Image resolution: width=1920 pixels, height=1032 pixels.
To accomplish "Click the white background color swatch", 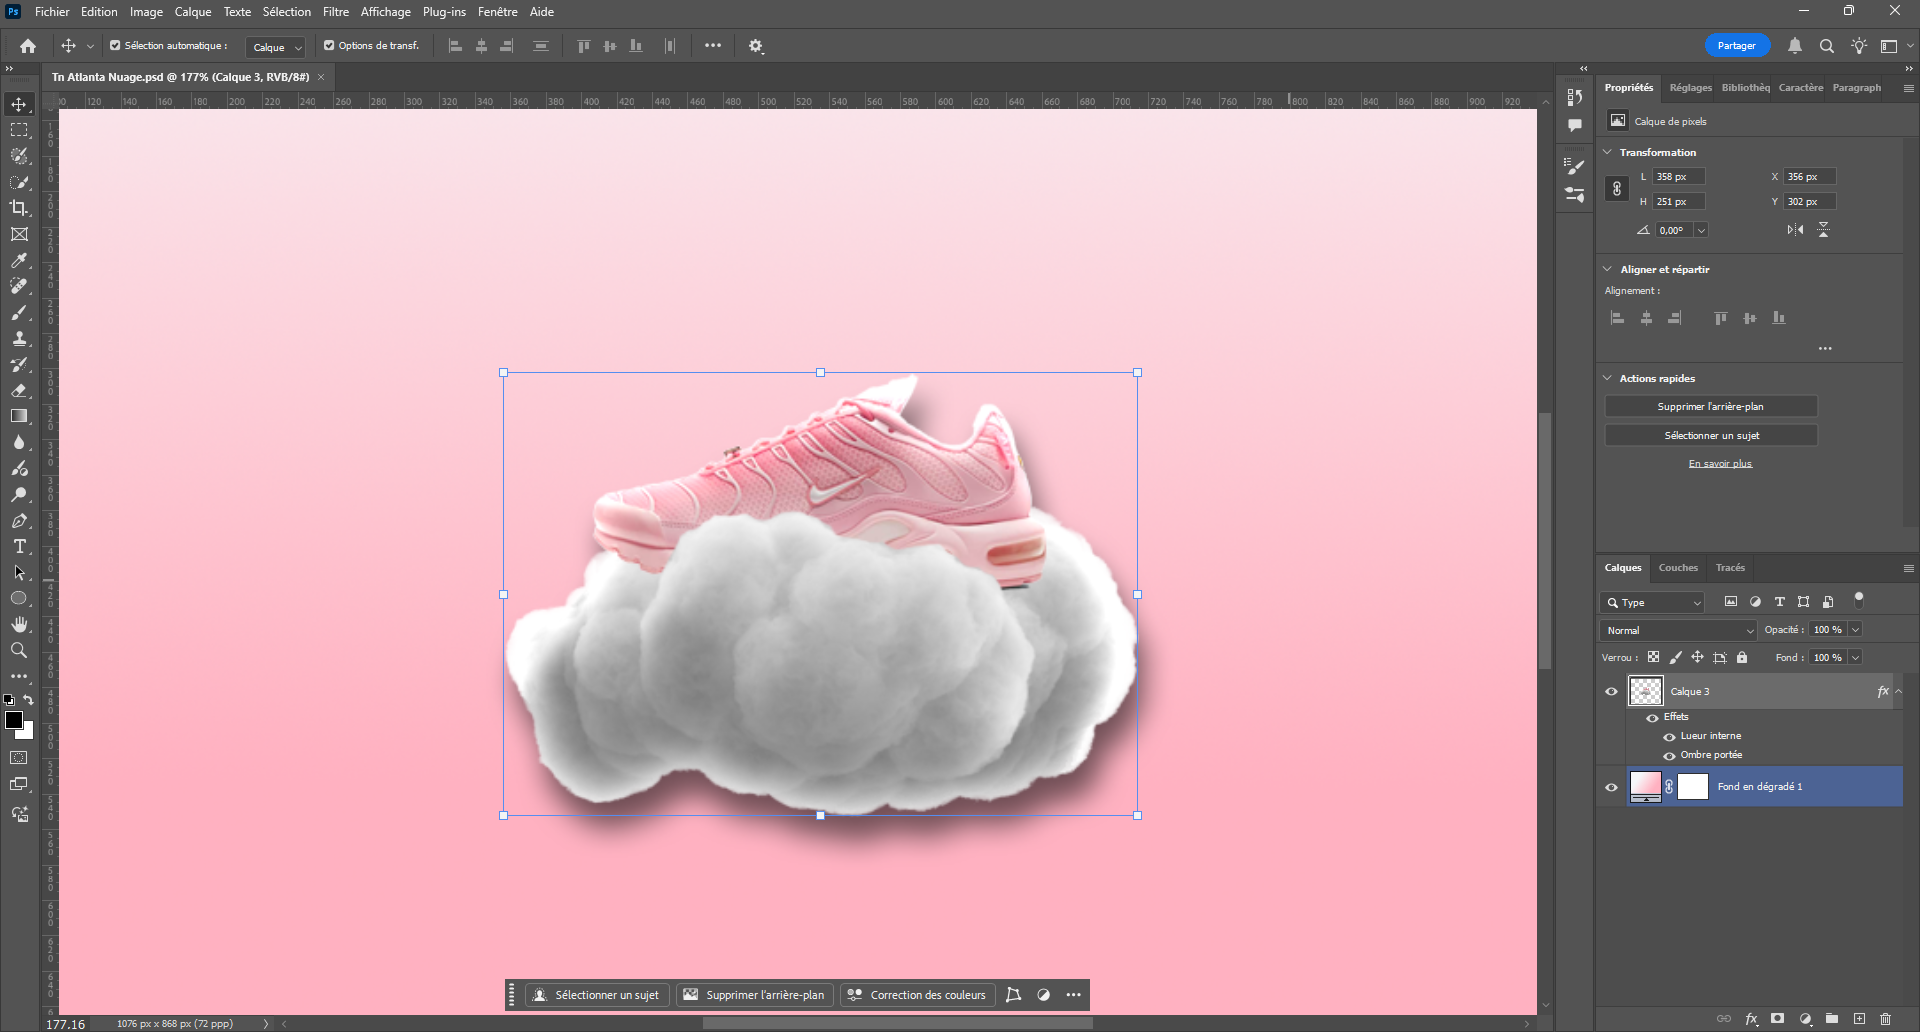I will [28, 733].
